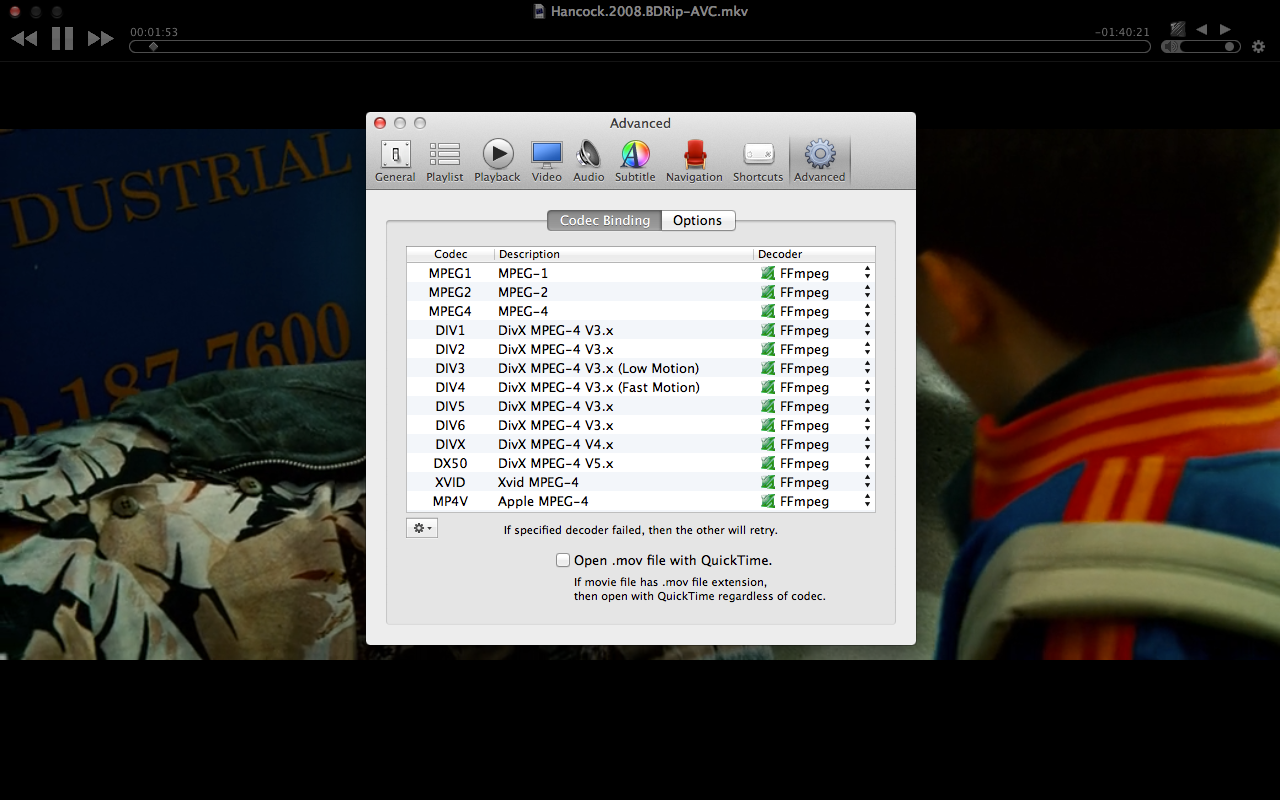Screen dimensions: 1280x800
Task: Click 'Xvid MPEG-4' description
Action: coord(538,482)
